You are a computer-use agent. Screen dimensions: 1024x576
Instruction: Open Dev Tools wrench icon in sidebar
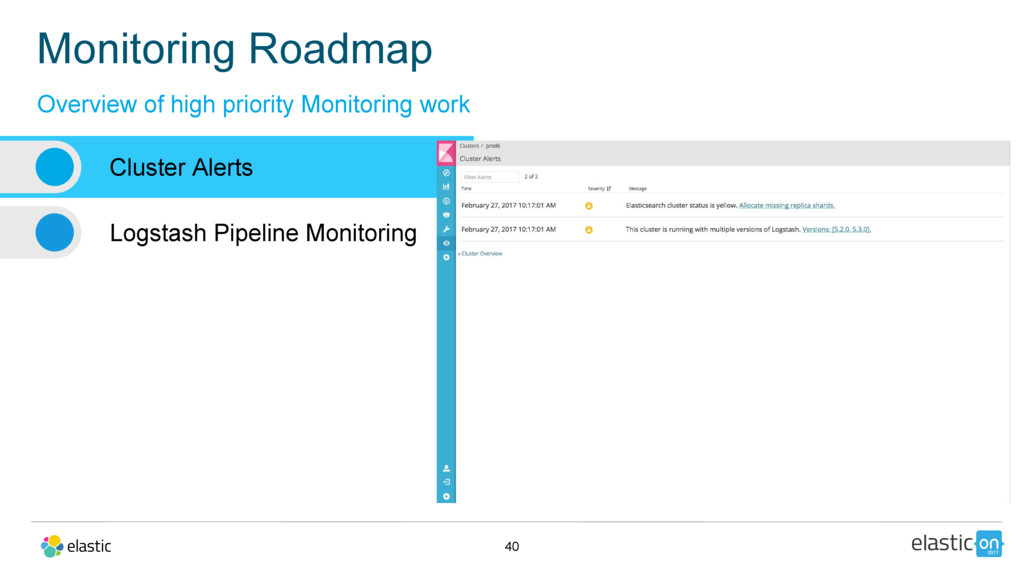[446, 229]
